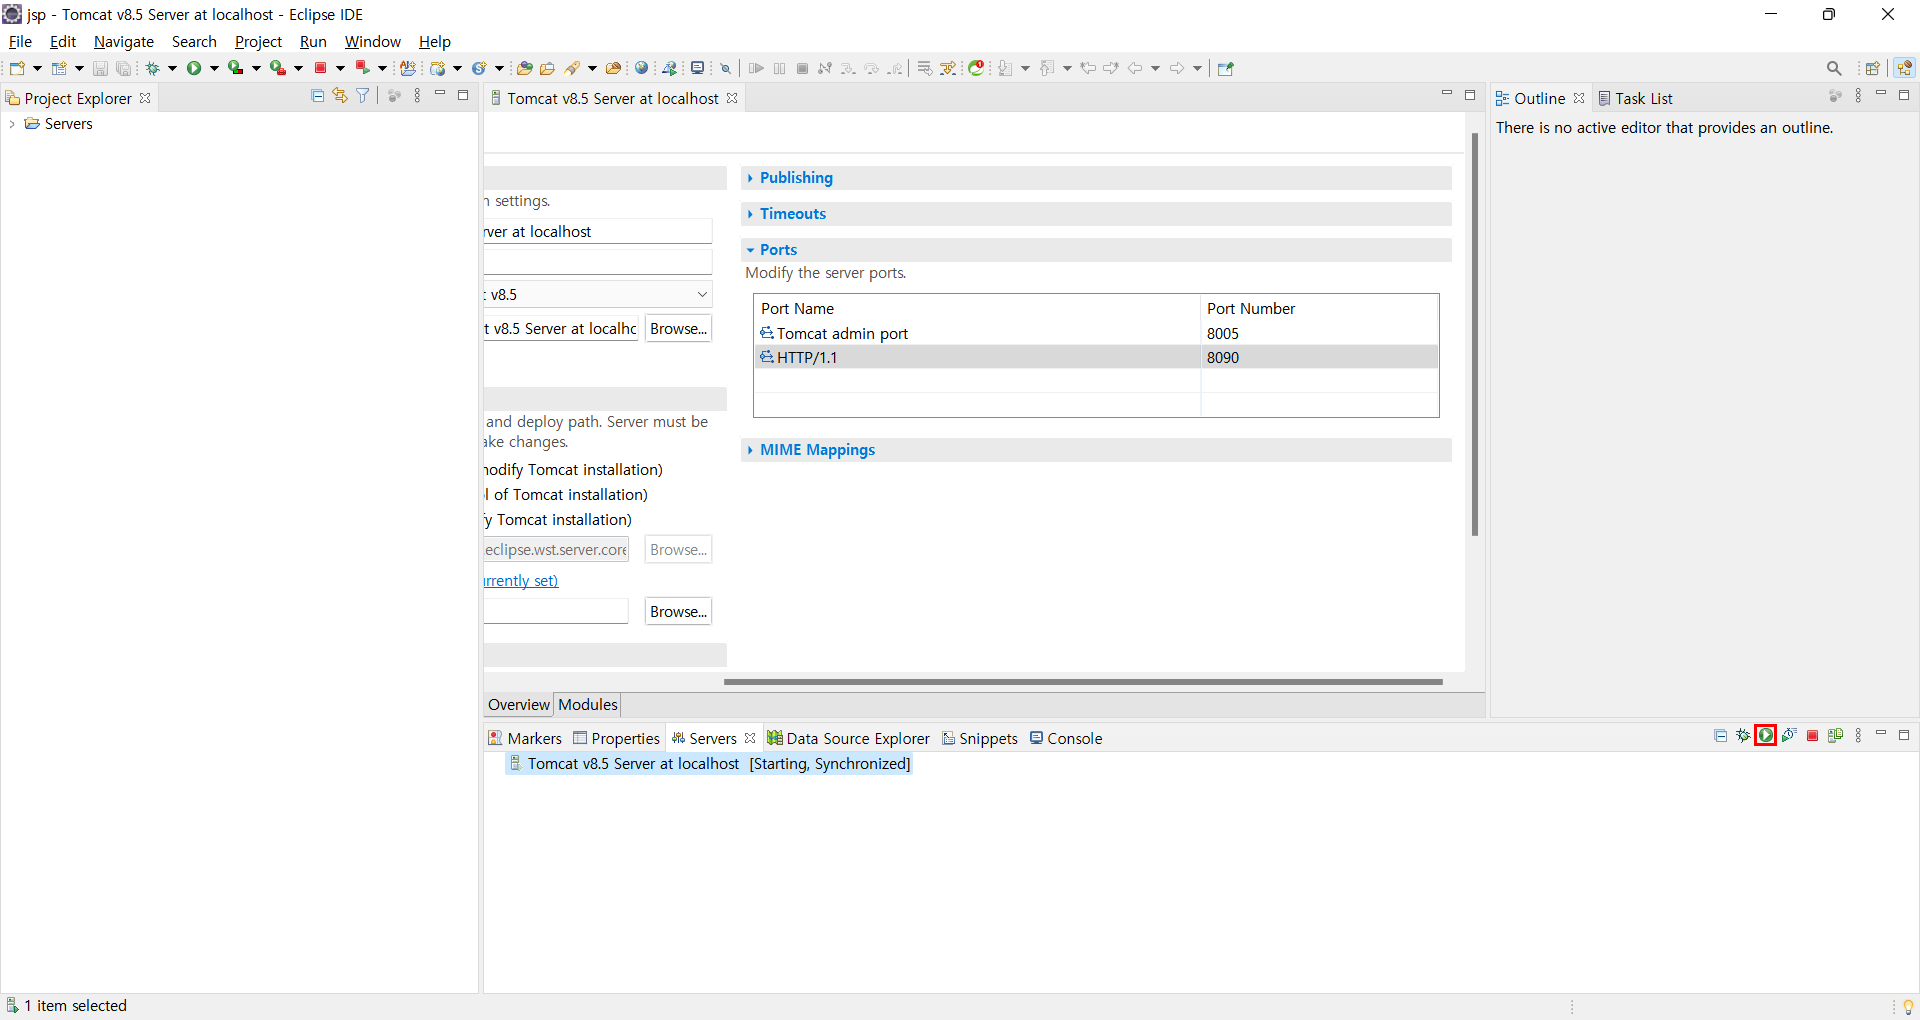Click the Profile server icon in Servers view
This screenshot has width=1920, height=1020.
click(x=1789, y=736)
